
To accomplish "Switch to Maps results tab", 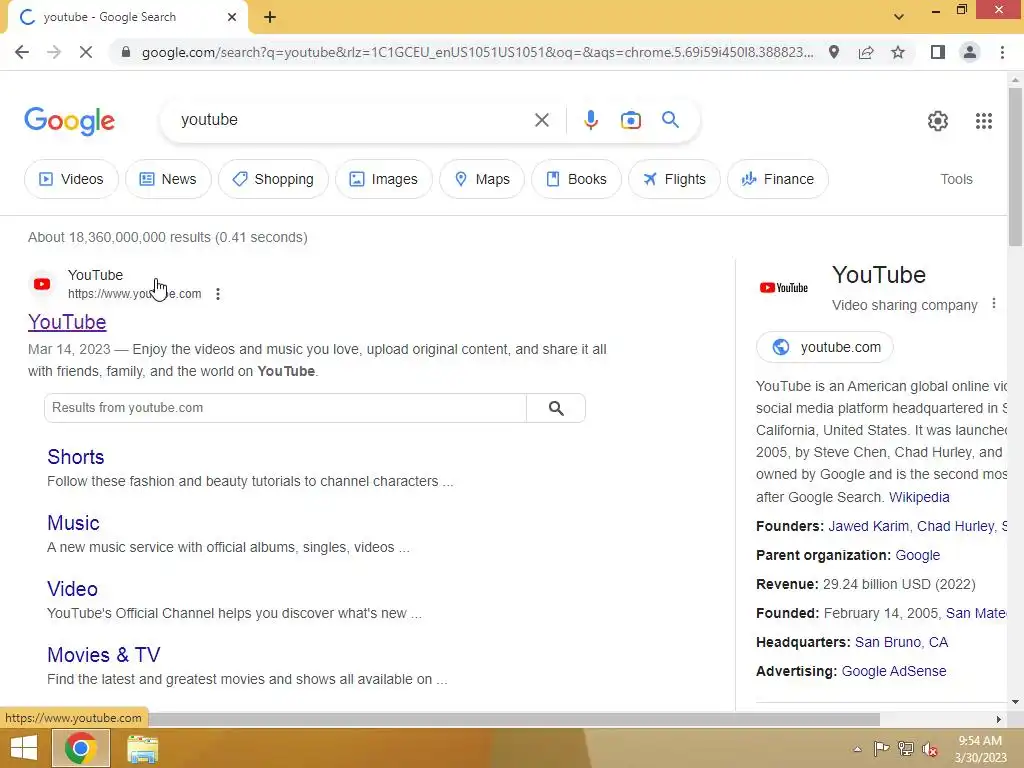I will (x=482, y=179).
